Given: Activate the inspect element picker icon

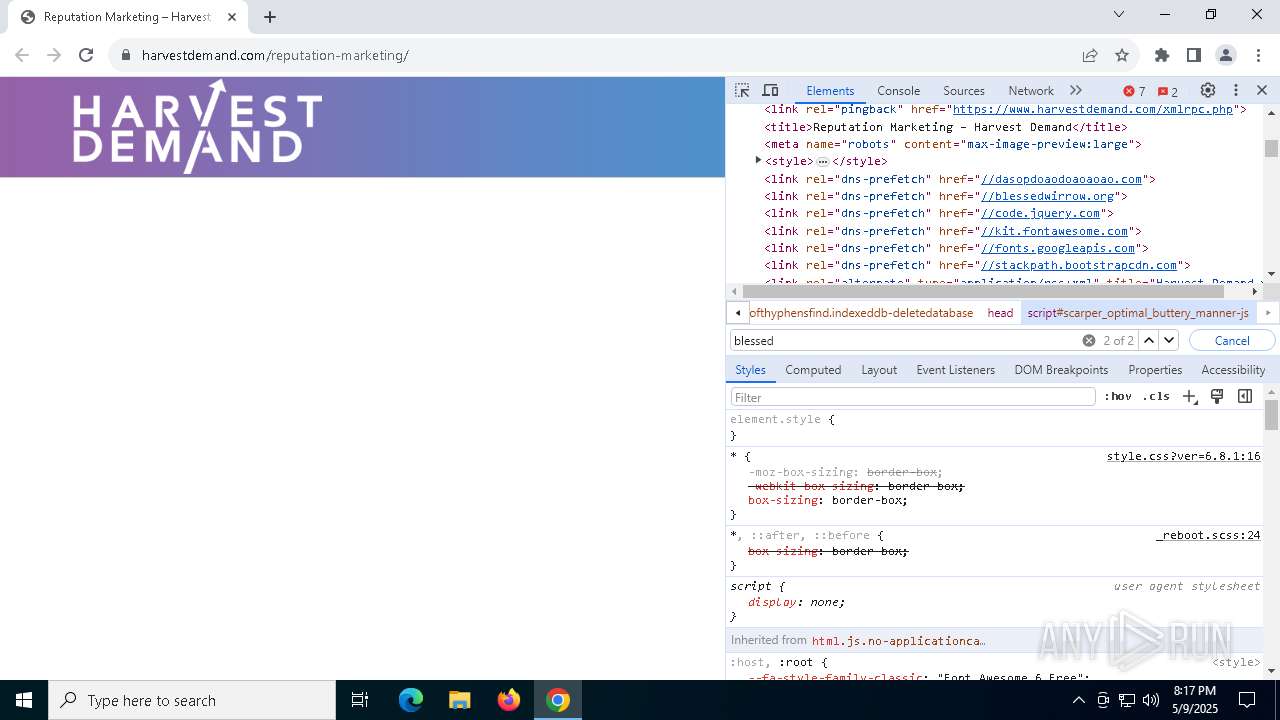Looking at the screenshot, I should (742, 90).
